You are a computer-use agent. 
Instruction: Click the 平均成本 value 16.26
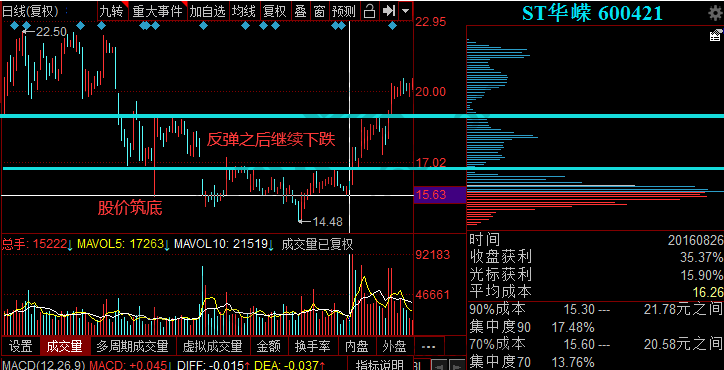point(708,292)
